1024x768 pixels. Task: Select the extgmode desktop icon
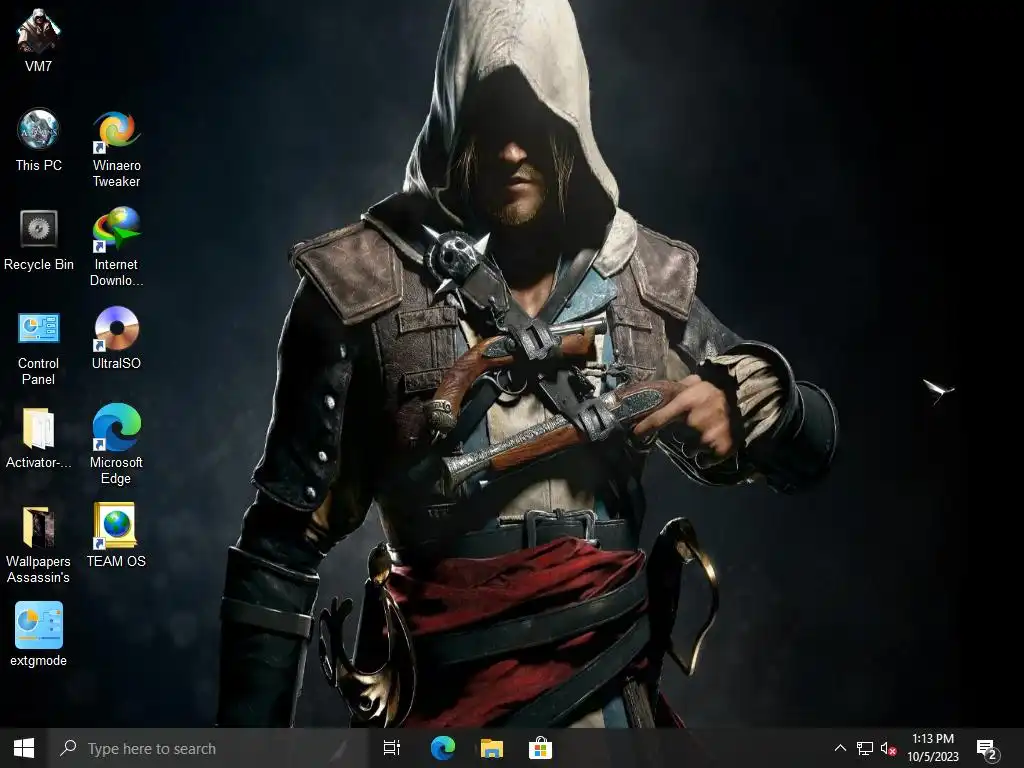(x=39, y=634)
